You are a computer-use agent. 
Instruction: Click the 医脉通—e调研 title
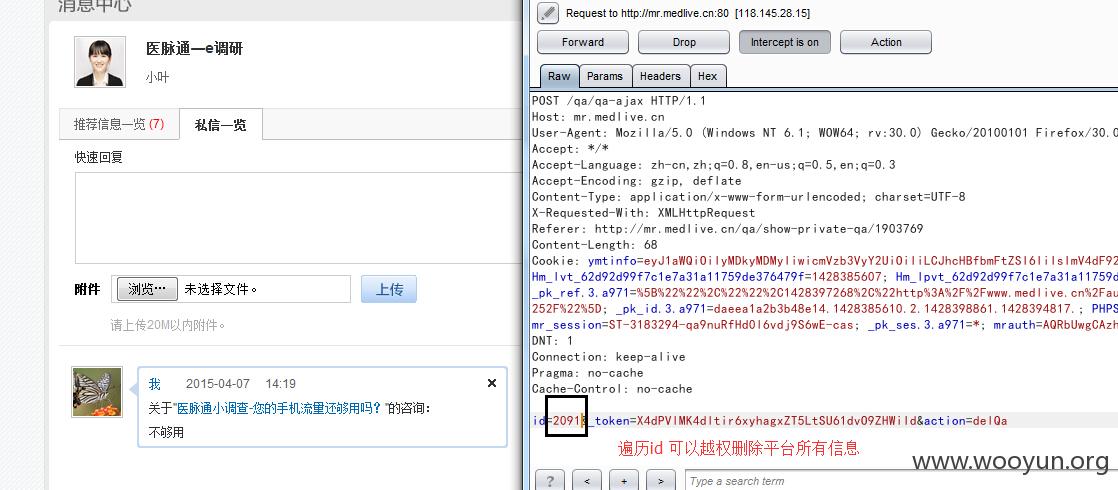click(x=195, y=49)
